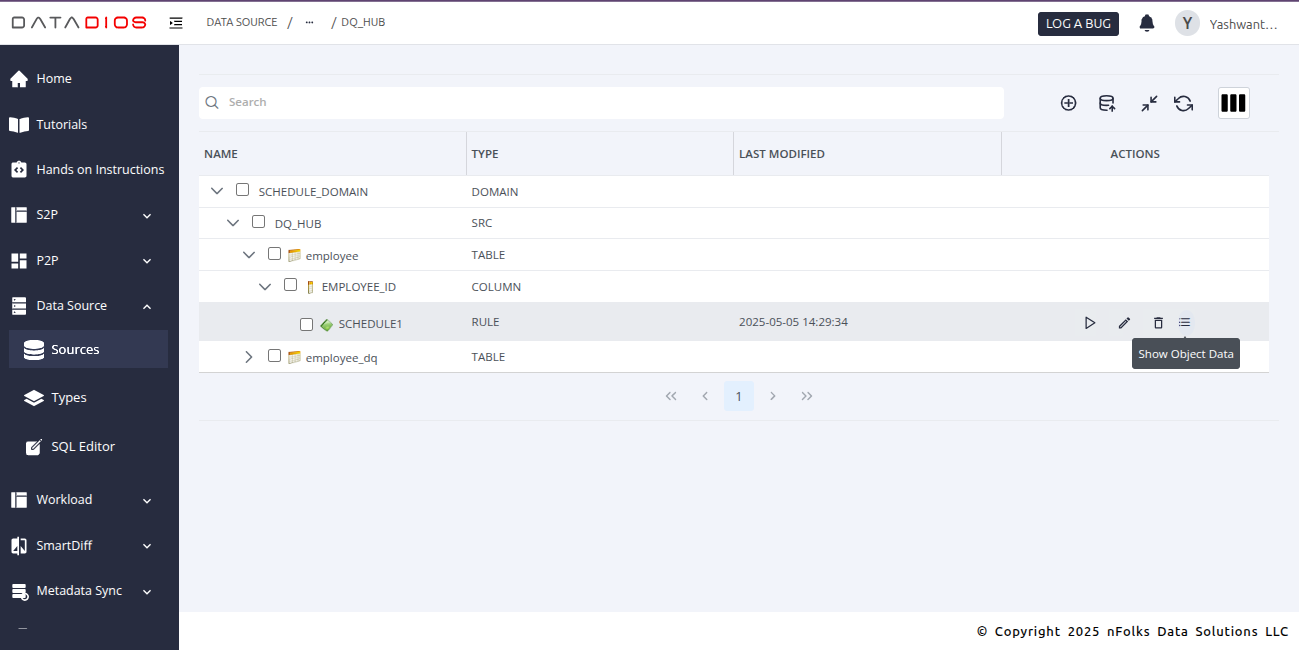The height and width of the screenshot is (650, 1299).
Task: Open notifications bell
Action: [1147, 23]
